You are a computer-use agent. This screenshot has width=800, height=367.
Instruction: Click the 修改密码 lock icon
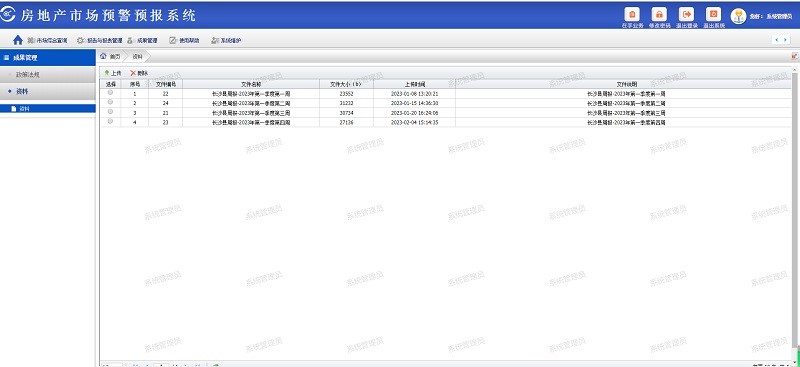(659, 14)
